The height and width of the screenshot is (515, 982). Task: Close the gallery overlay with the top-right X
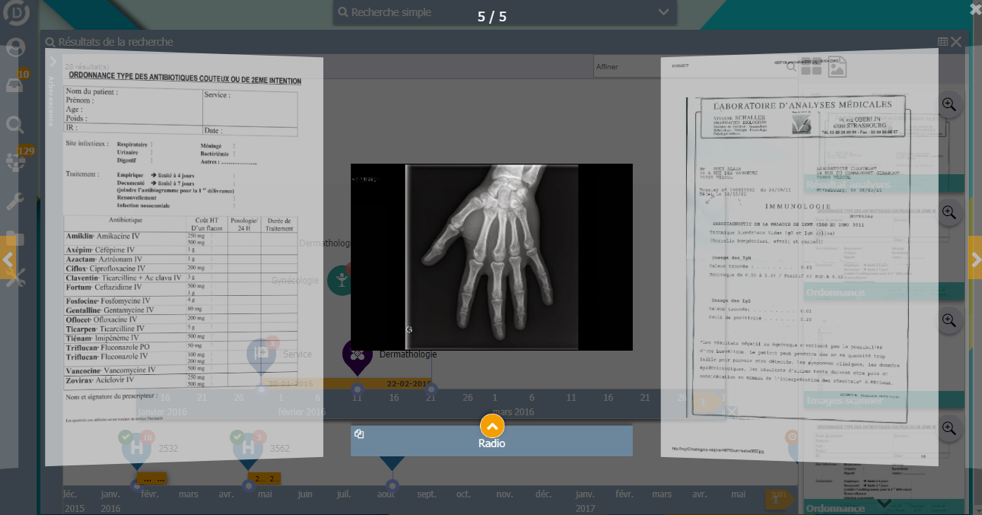(976, 8)
